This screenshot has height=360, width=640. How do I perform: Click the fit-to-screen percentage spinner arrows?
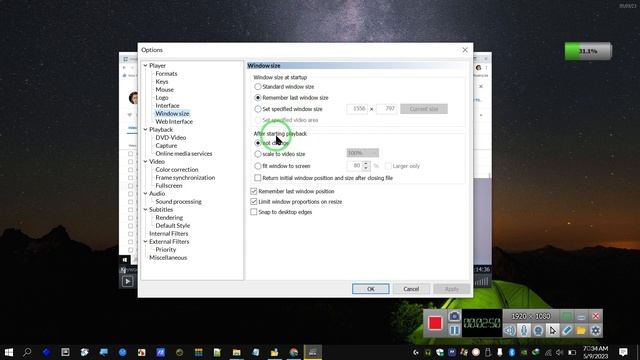pos(366,166)
